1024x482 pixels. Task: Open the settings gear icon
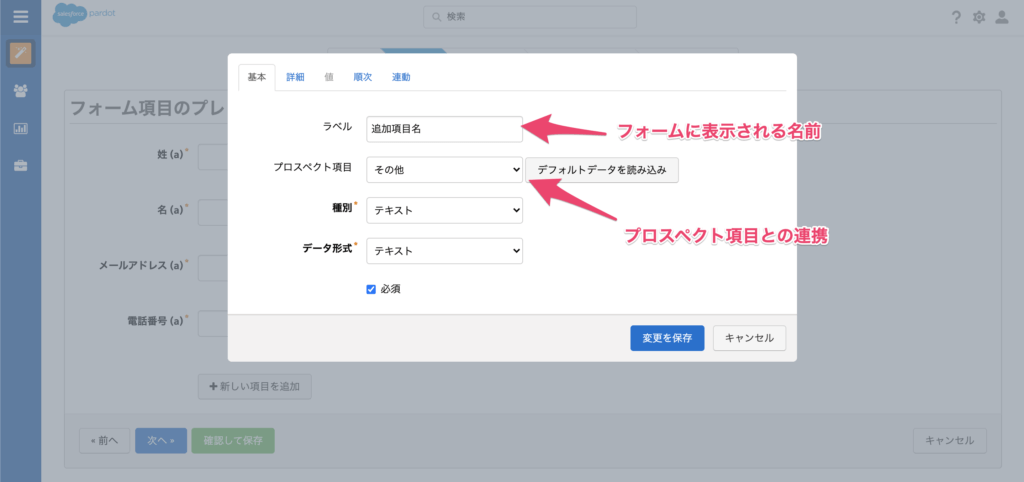(979, 17)
